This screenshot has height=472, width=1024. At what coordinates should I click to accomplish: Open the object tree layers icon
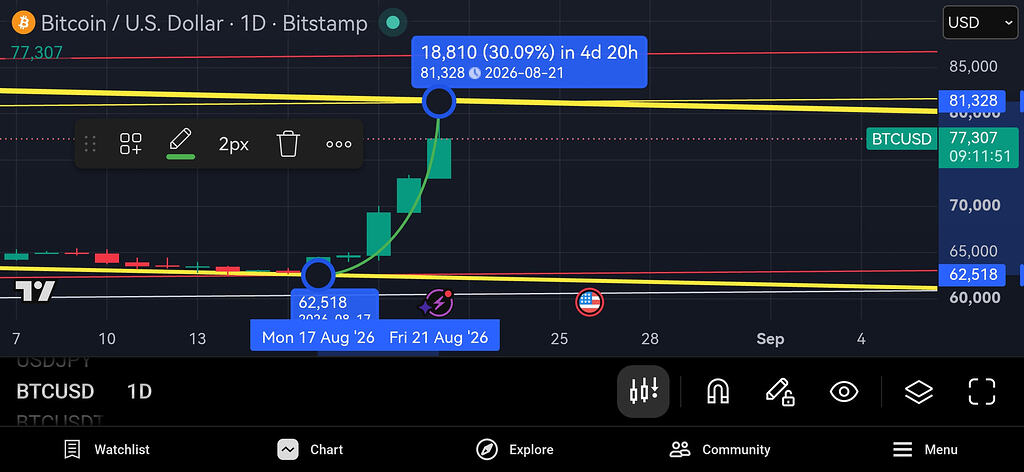pos(919,392)
